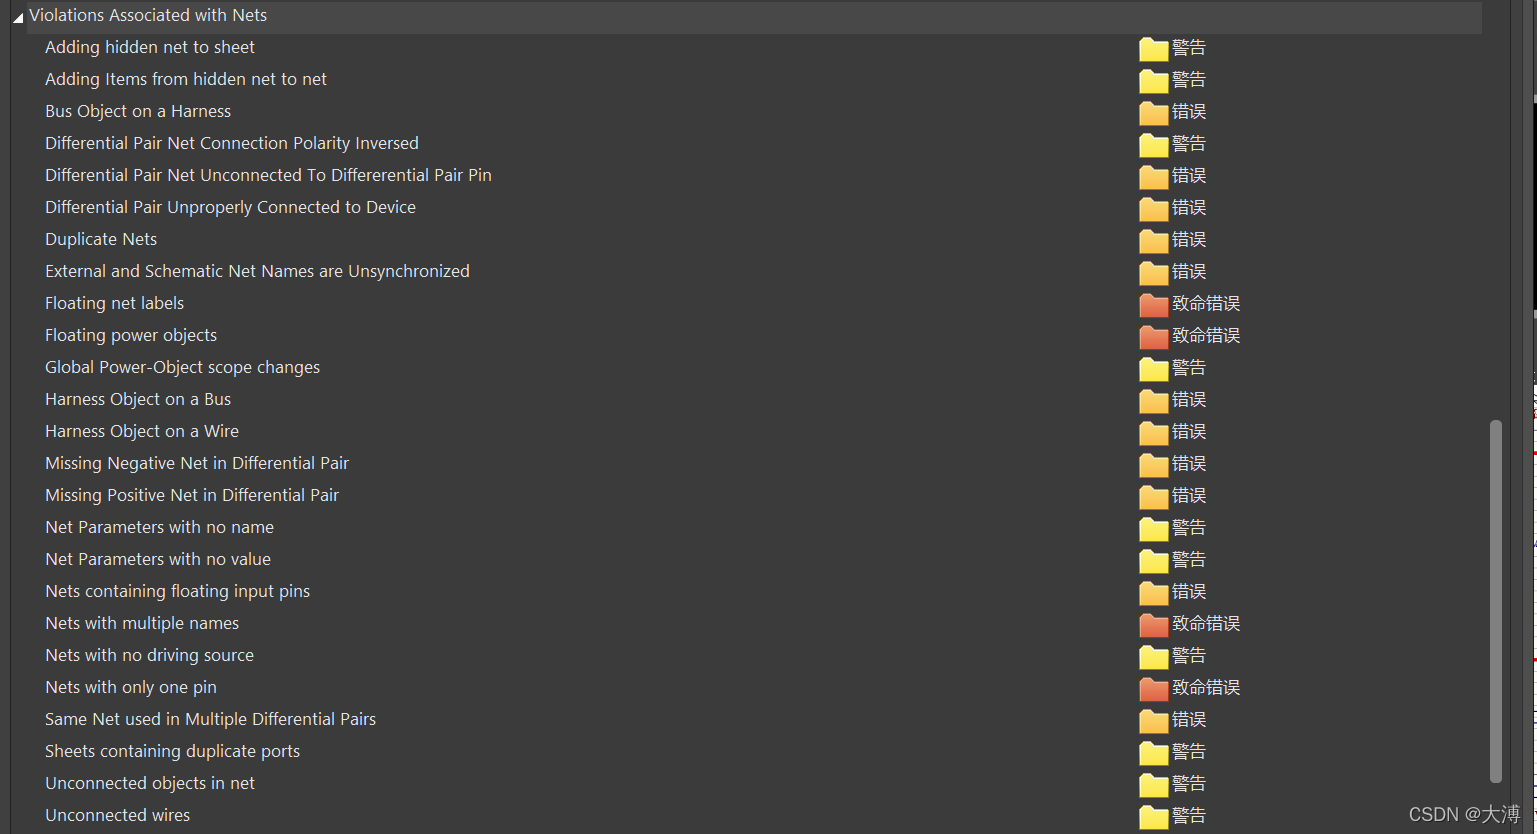Viewport: 1537px width, 834px height.
Task: Select Missing Negative Net in Differential Pair
Action: (x=197, y=463)
